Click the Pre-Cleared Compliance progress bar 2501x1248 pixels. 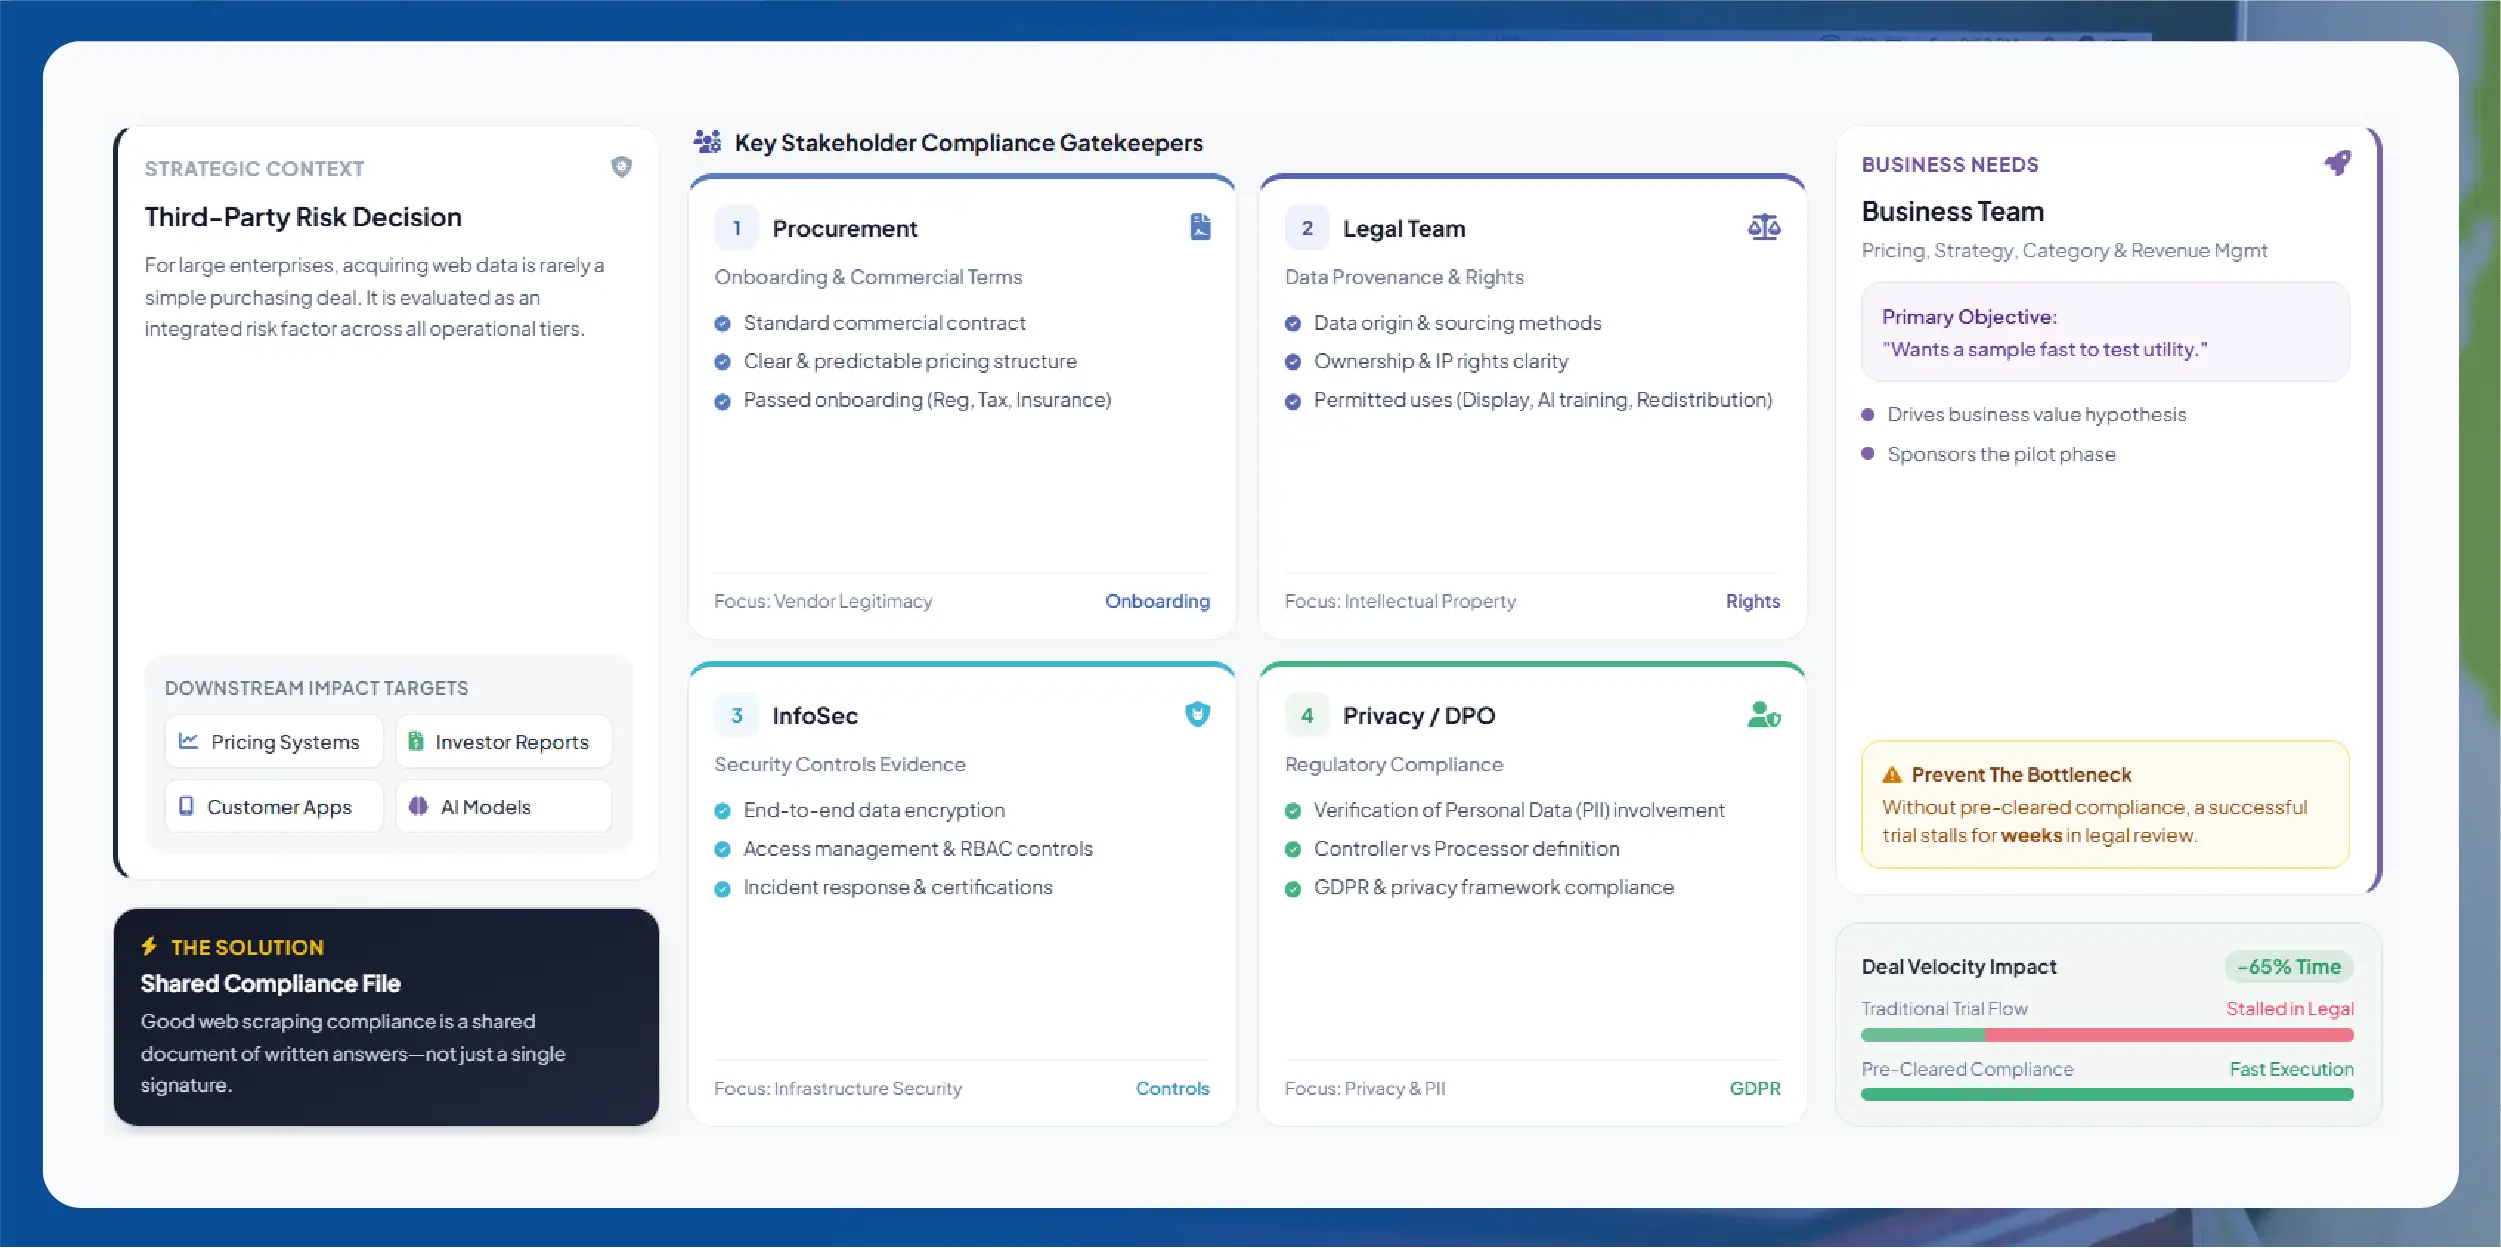pos(2107,1095)
